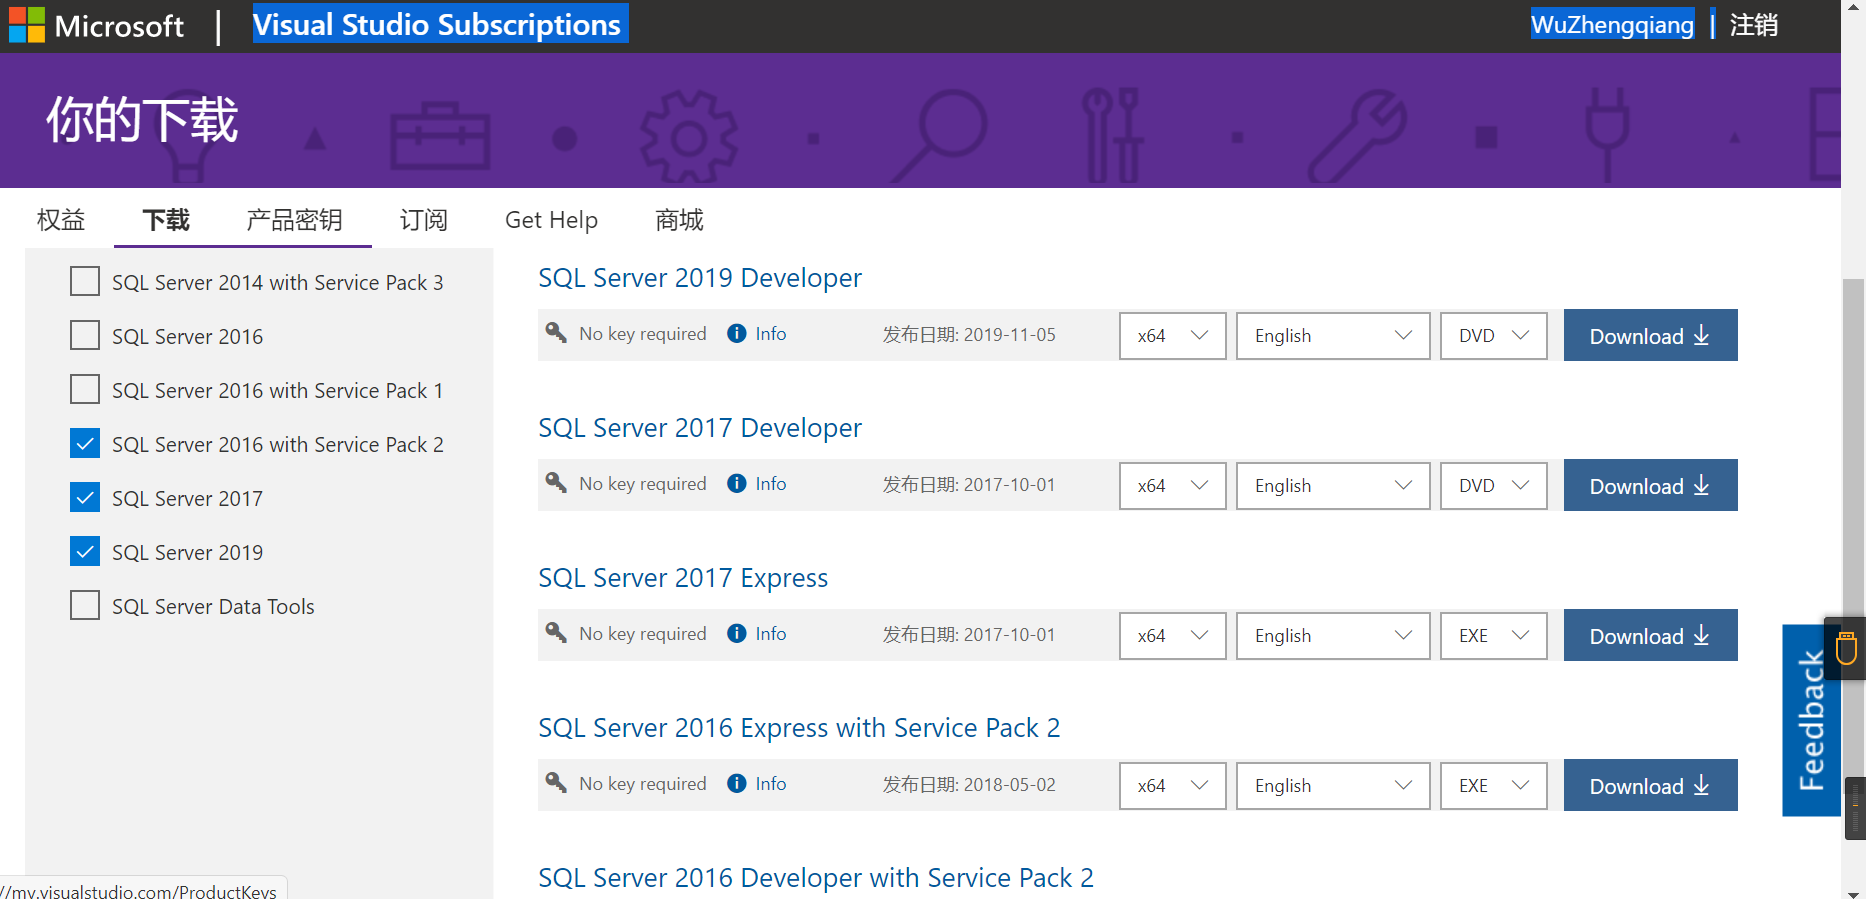The width and height of the screenshot is (1866, 899).
Task: Click the Microsoft logo icon
Action: click(x=27, y=25)
